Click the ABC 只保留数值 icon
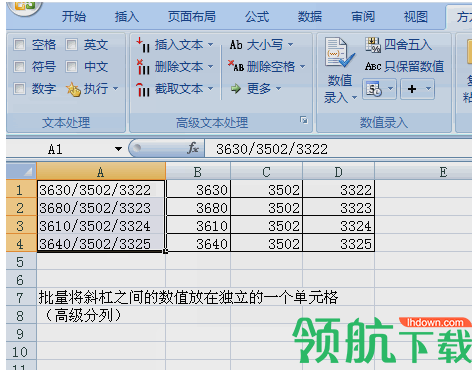The height and width of the screenshot is (370, 472). coord(373,66)
